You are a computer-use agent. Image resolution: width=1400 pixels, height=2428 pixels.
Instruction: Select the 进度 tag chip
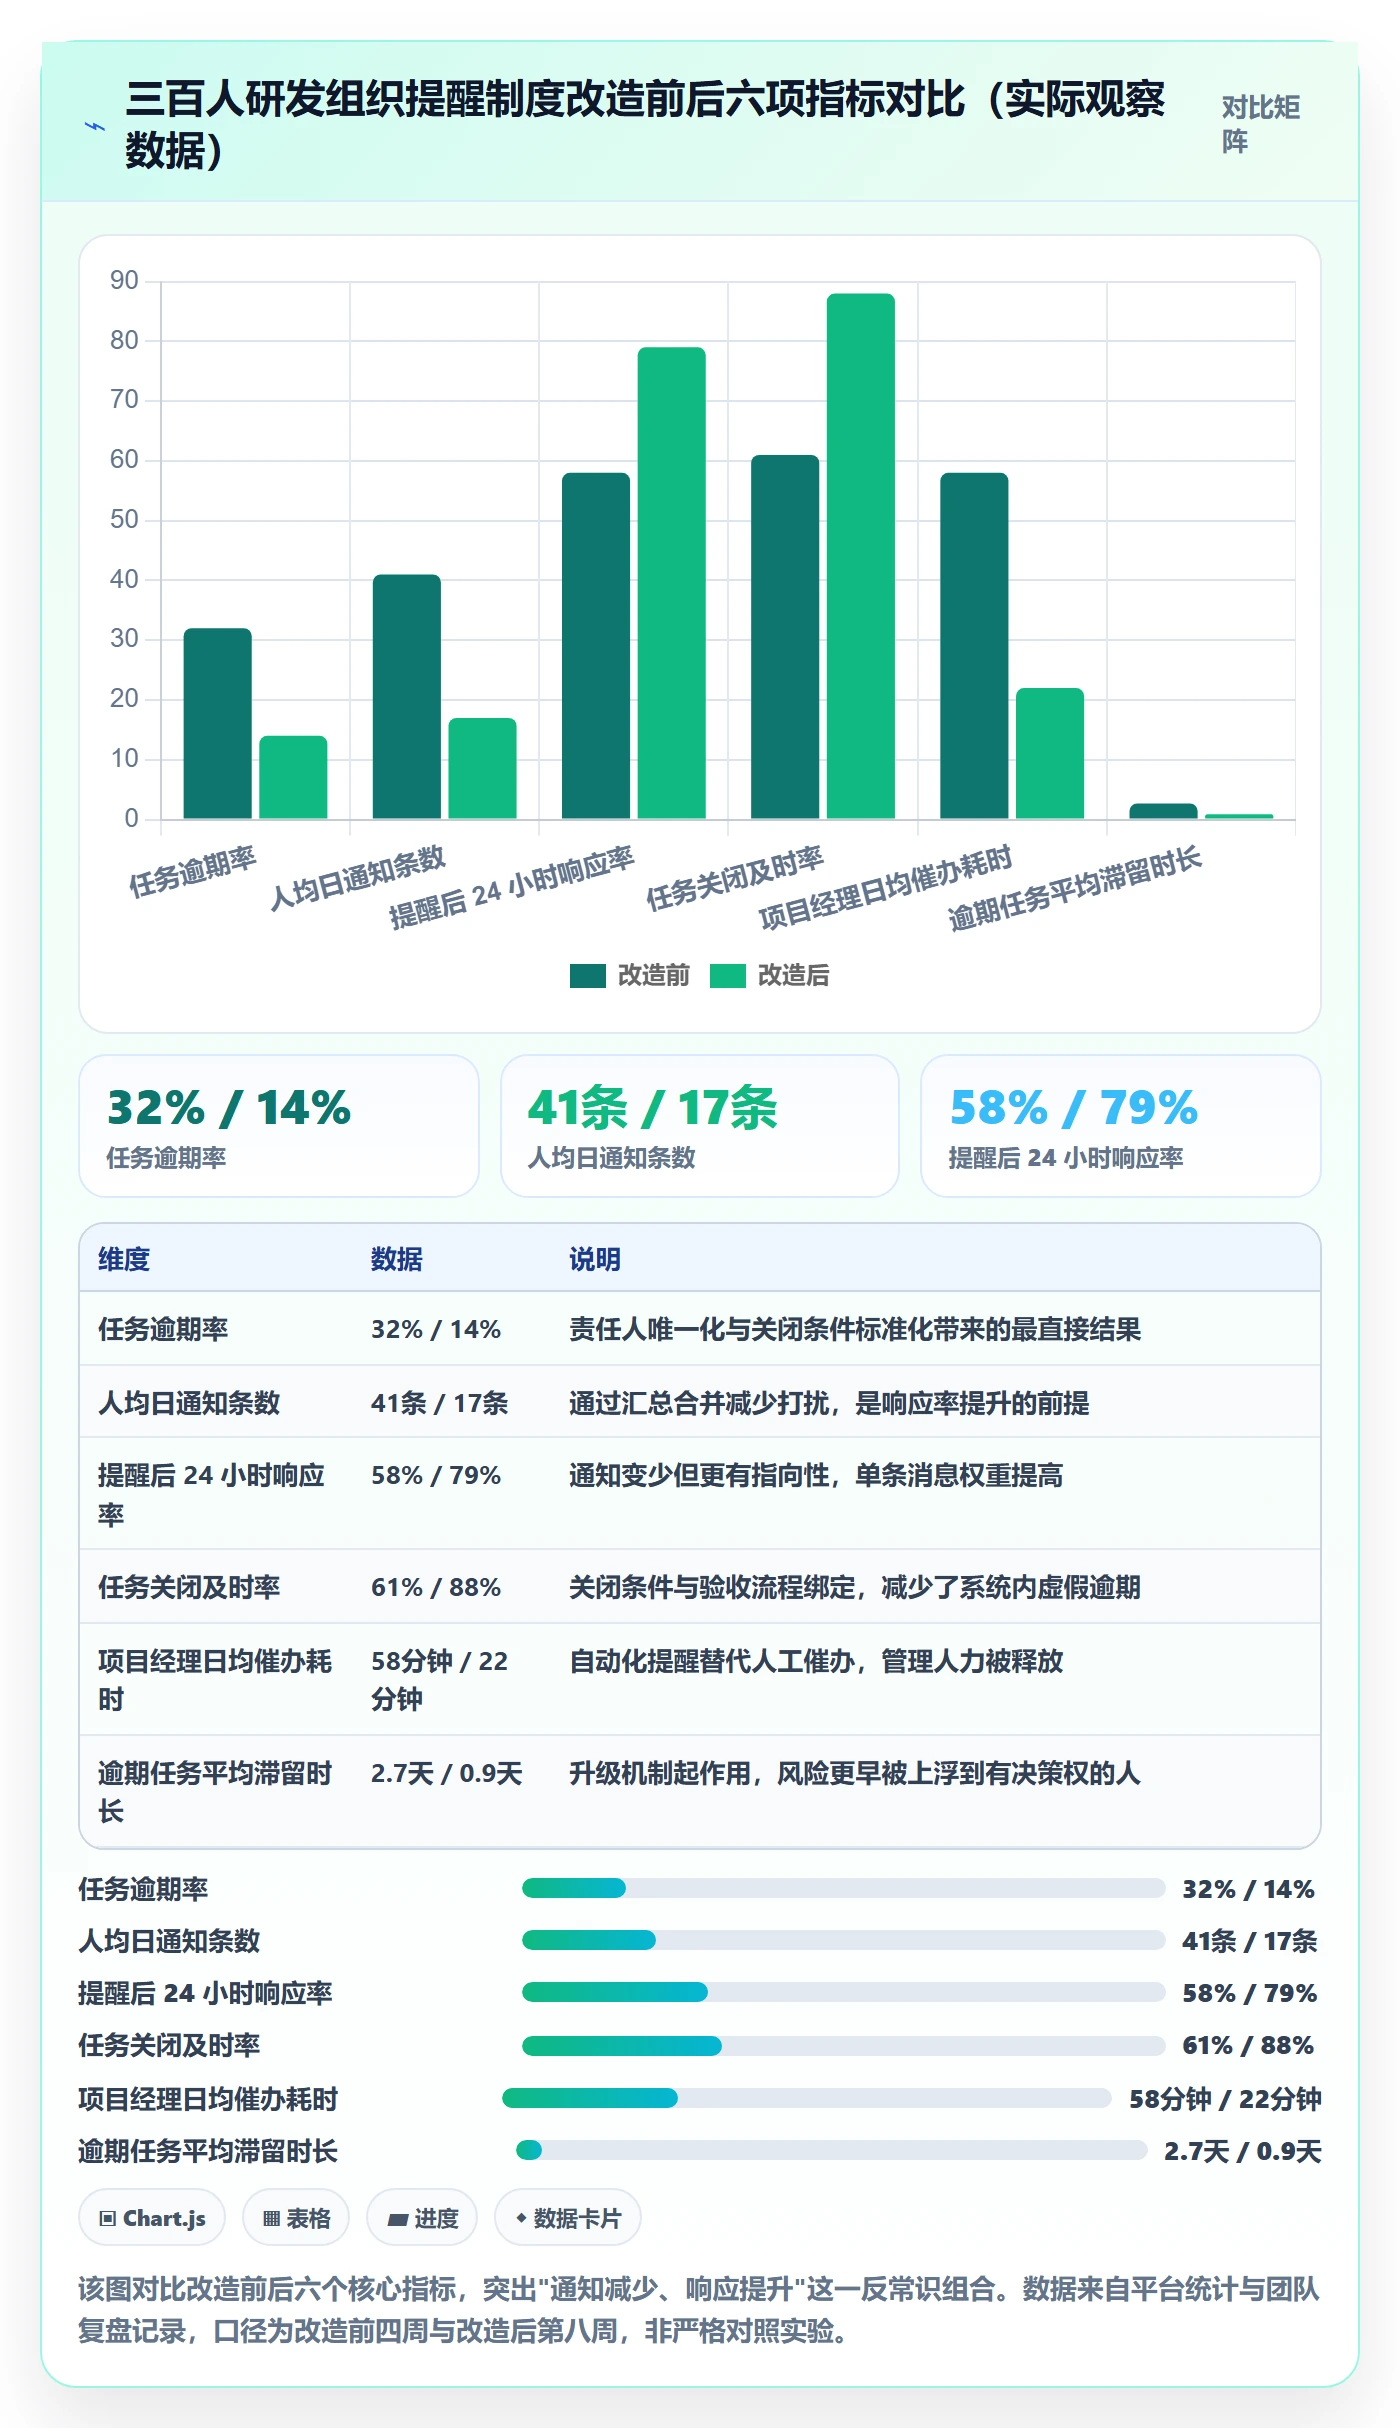[x=422, y=2218]
